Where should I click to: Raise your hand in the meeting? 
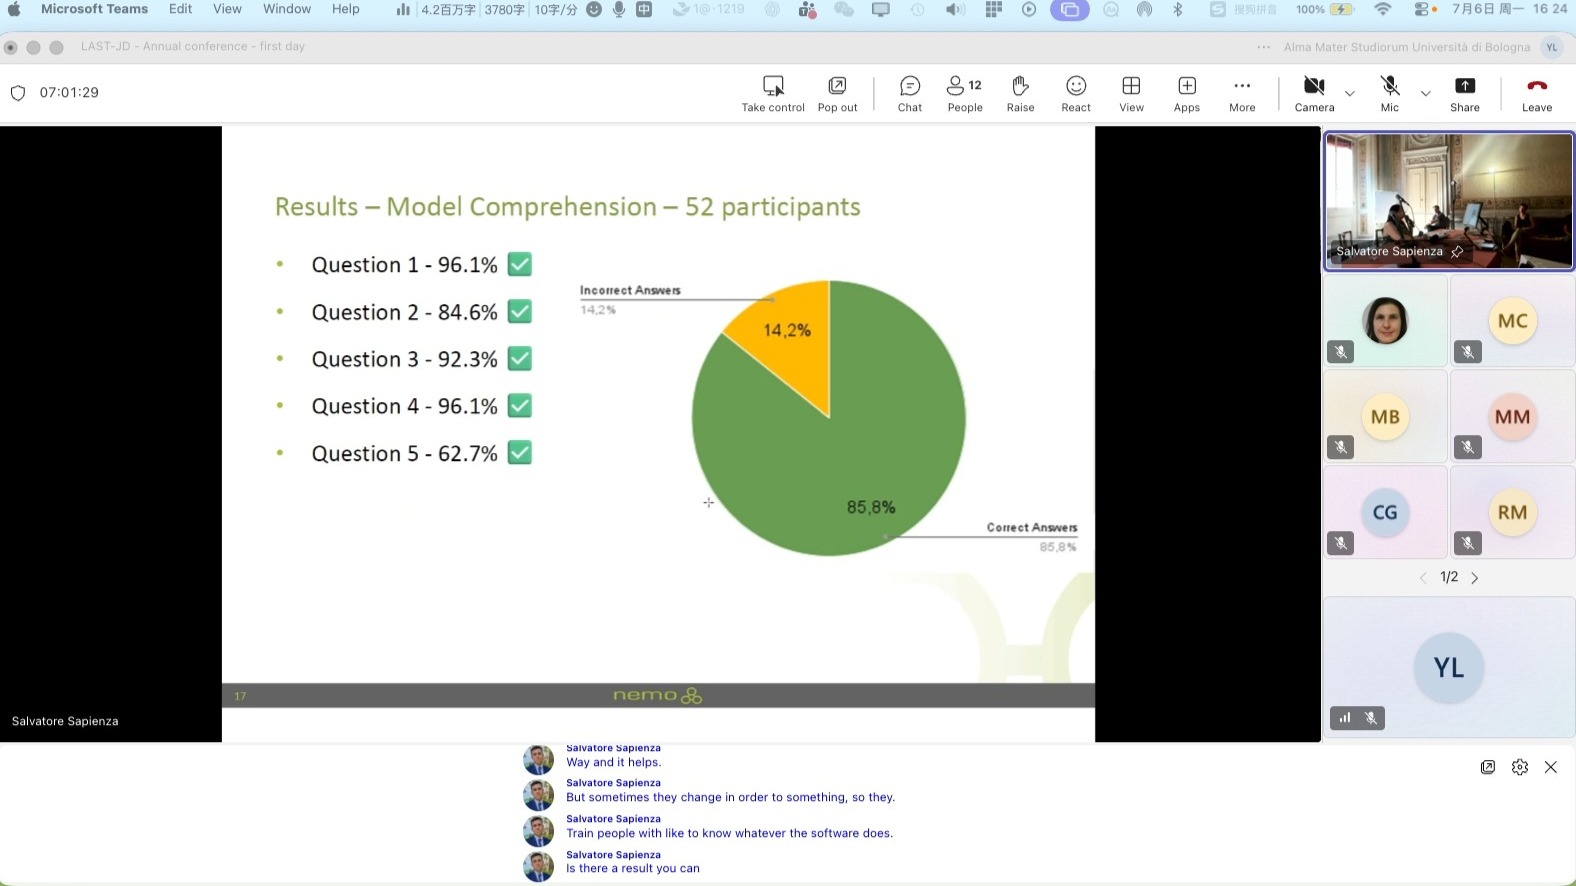[x=1020, y=94]
